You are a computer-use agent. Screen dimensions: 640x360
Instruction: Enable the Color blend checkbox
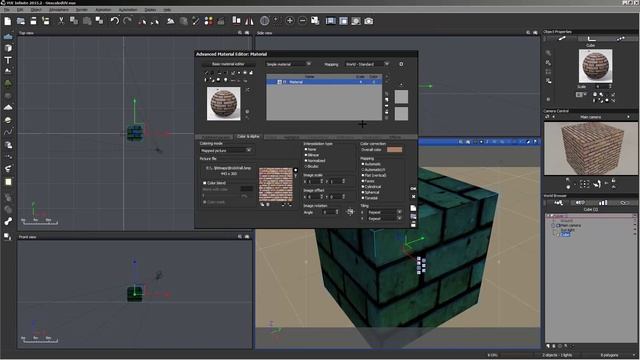[x=204, y=183]
